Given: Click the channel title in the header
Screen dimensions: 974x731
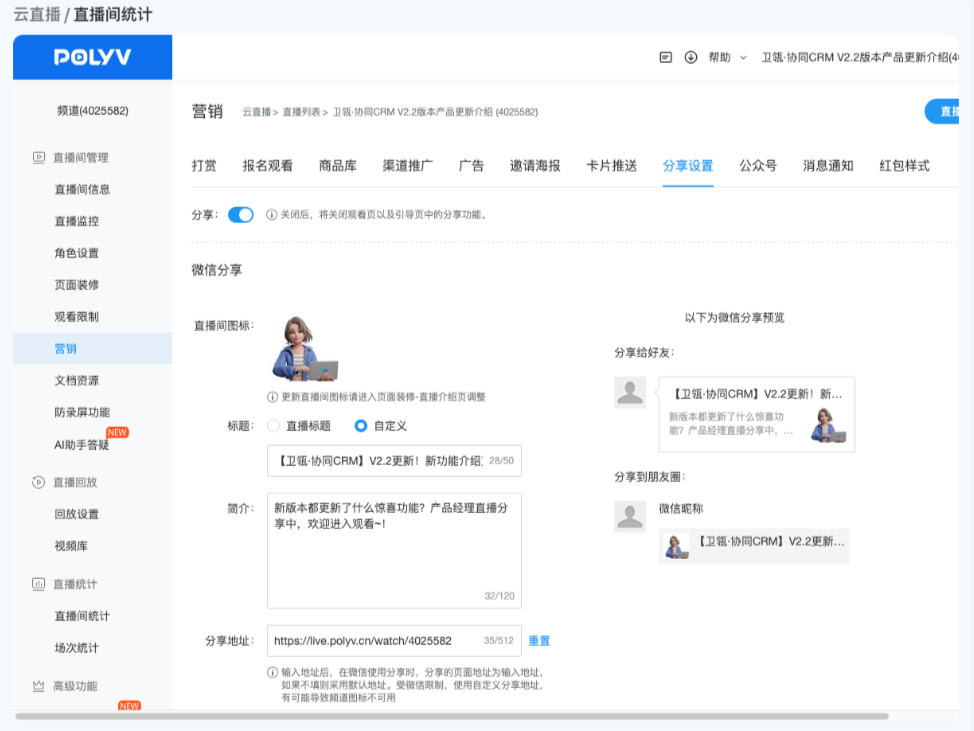Looking at the screenshot, I should (x=860, y=57).
